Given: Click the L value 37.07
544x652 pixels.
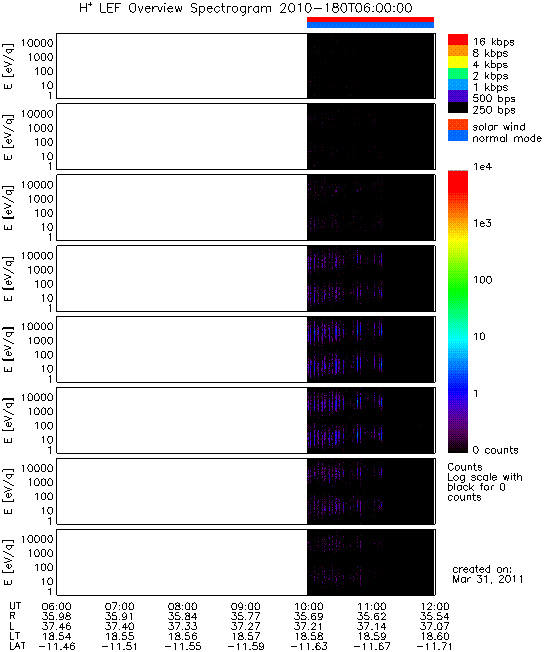Looking at the screenshot, I should coord(435,626).
